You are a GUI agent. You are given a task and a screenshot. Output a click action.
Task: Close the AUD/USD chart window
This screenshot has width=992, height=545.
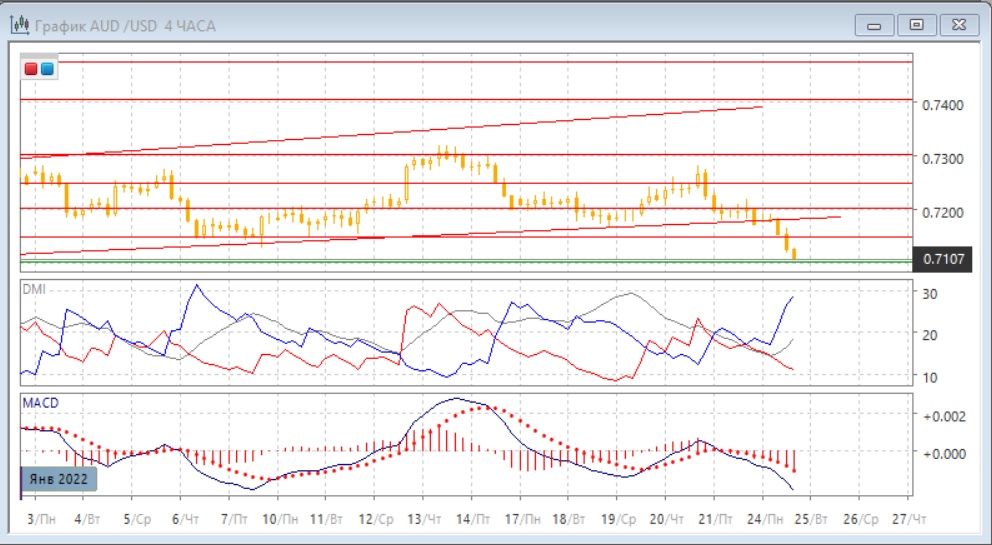957,25
